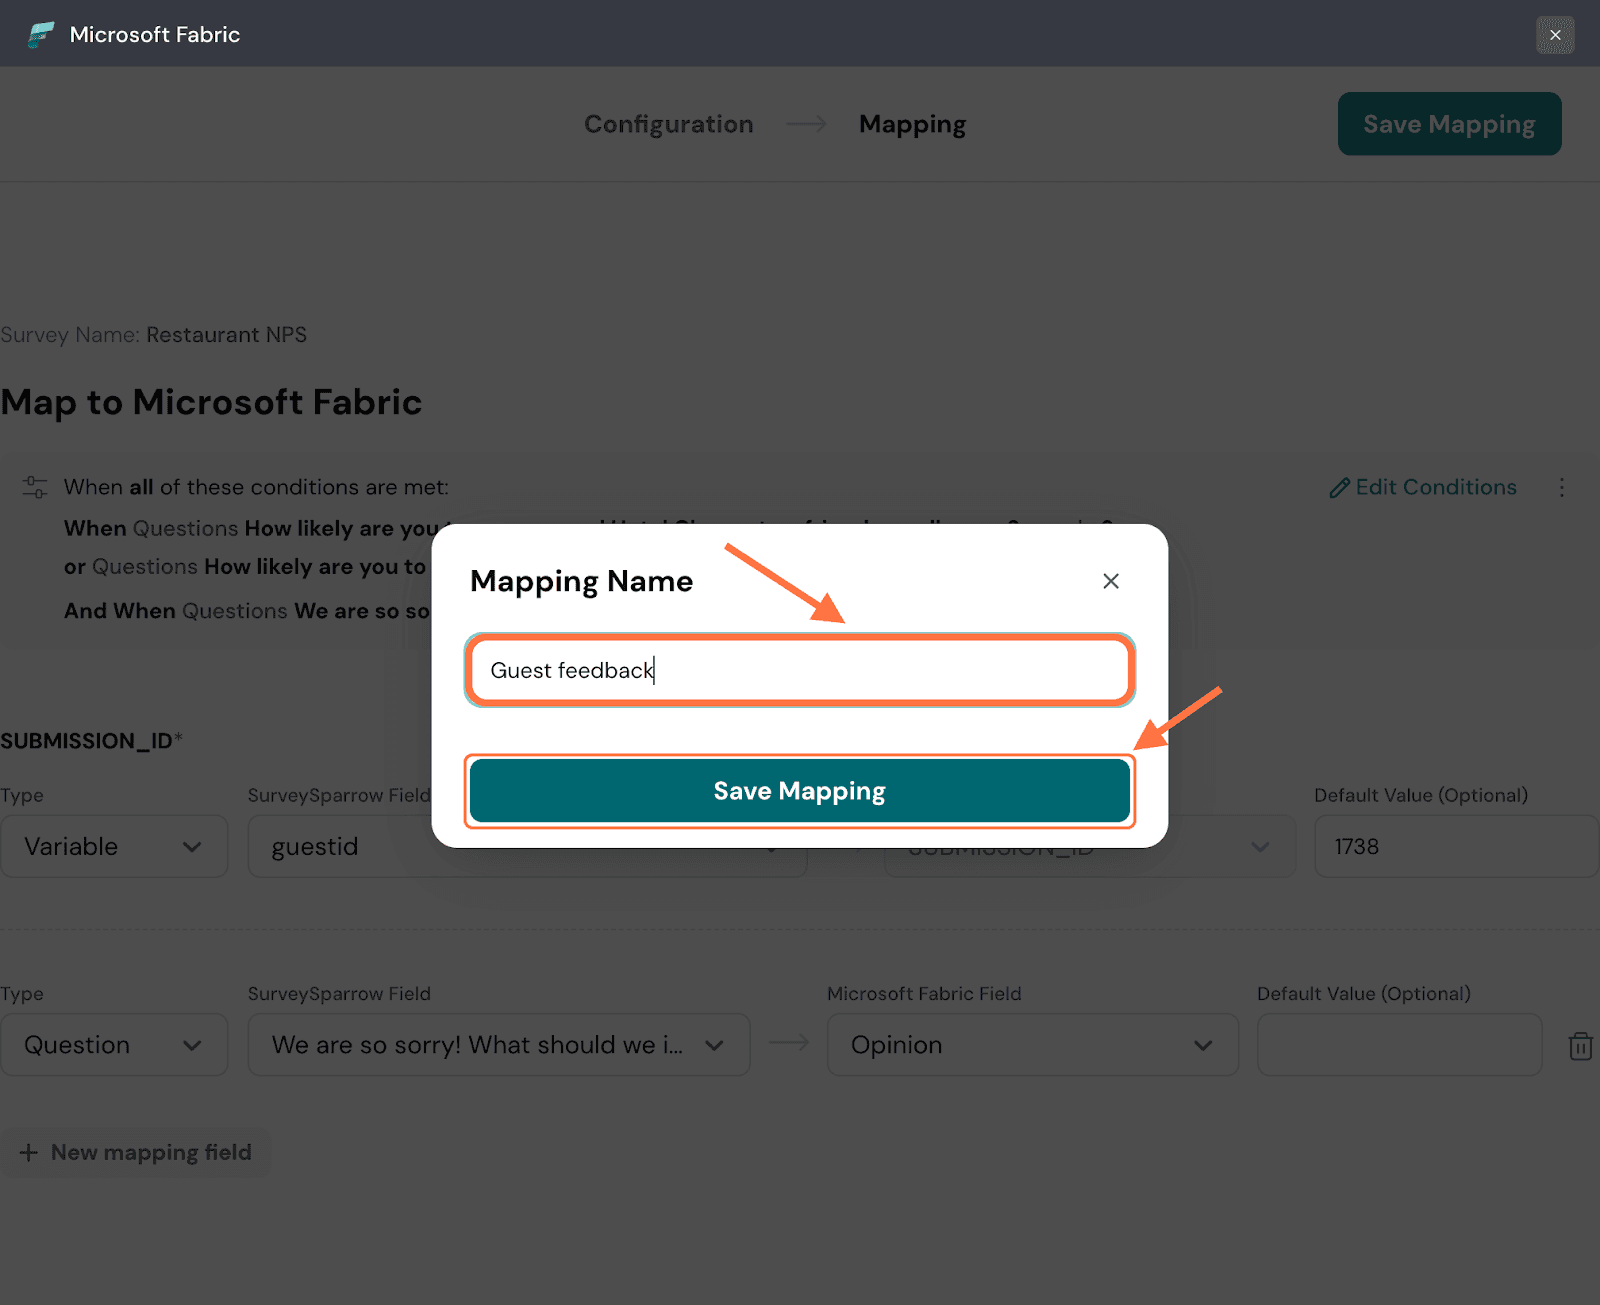Image resolution: width=1600 pixels, height=1305 pixels.
Task: Click the plus icon for new mapping field
Action: [x=29, y=1153]
